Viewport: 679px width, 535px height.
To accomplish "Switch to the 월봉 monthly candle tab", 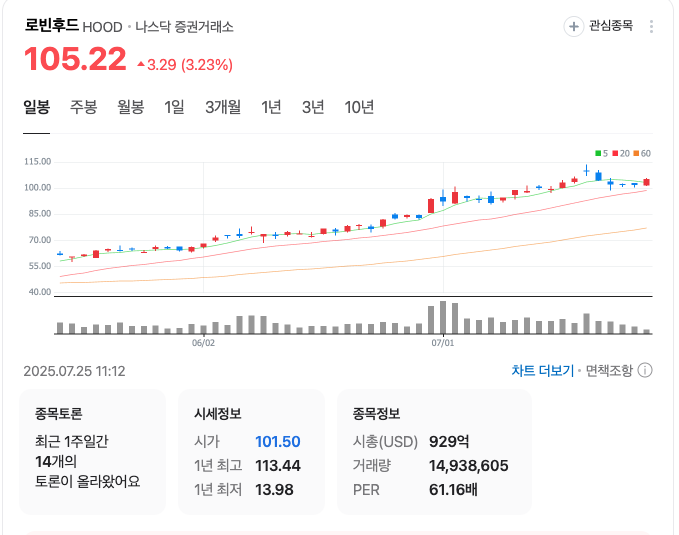I will pyautogui.click(x=131, y=107).
